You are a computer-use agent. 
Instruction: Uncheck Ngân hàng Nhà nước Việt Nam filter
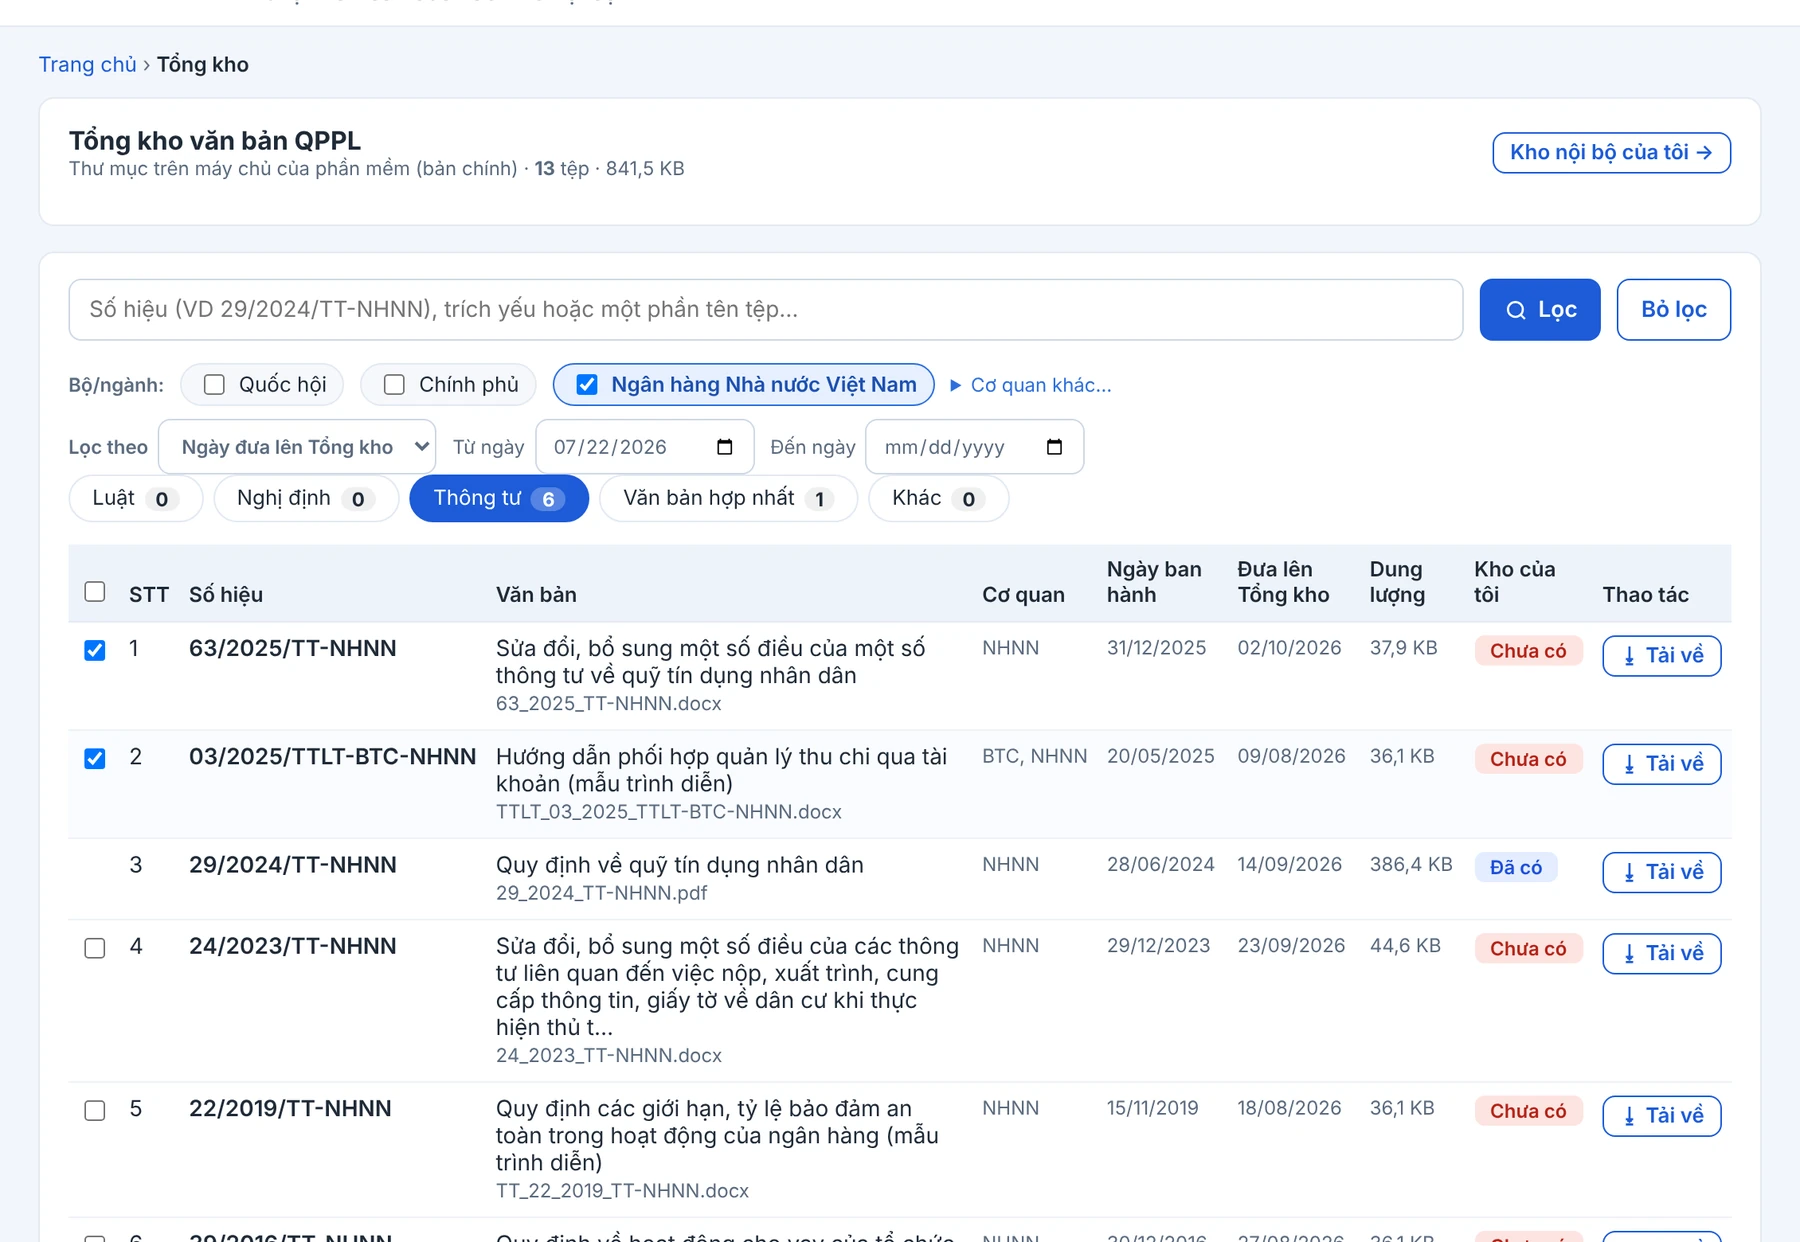coord(587,385)
